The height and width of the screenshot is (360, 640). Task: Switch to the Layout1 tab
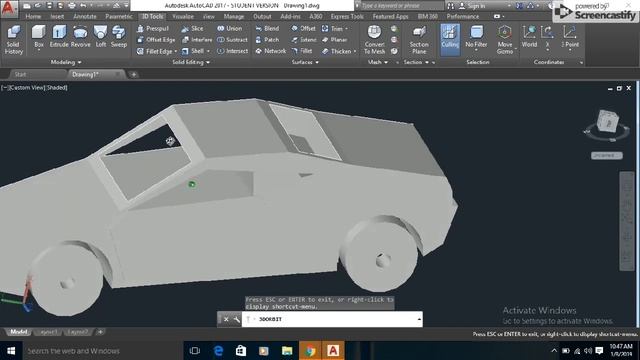pos(48,332)
